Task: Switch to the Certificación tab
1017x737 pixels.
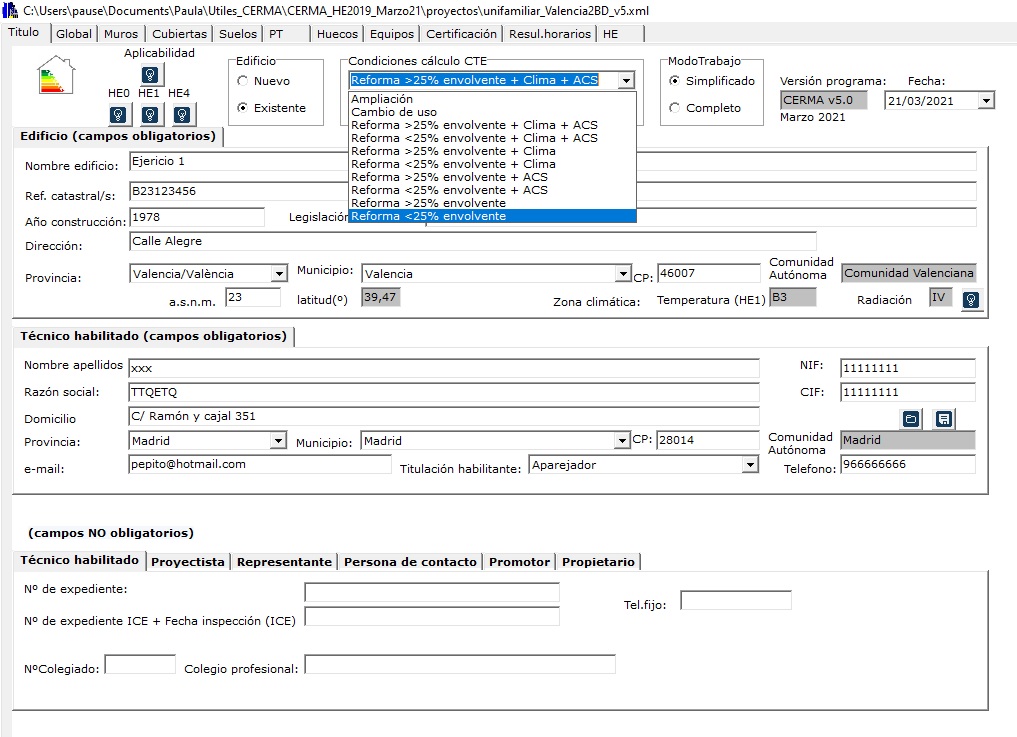Action: (x=461, y=34)
